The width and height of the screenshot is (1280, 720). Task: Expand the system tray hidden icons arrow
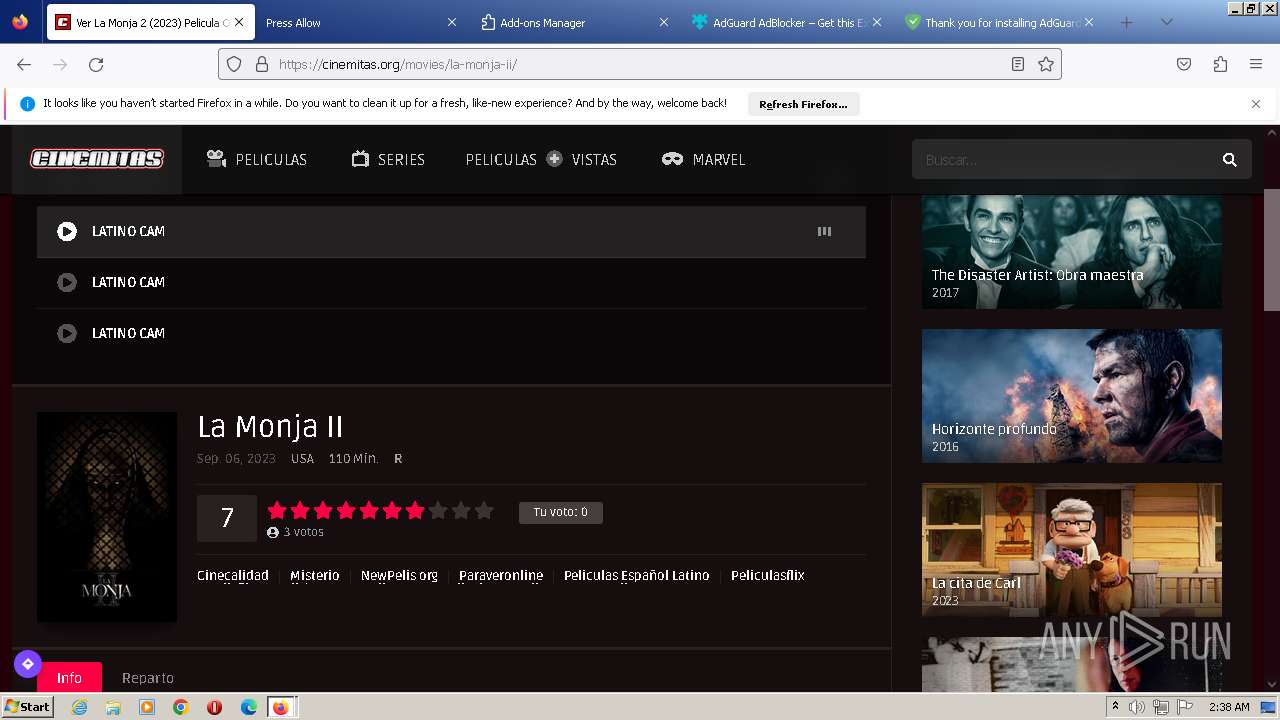pyautogui.click(x=1115, y=706)
